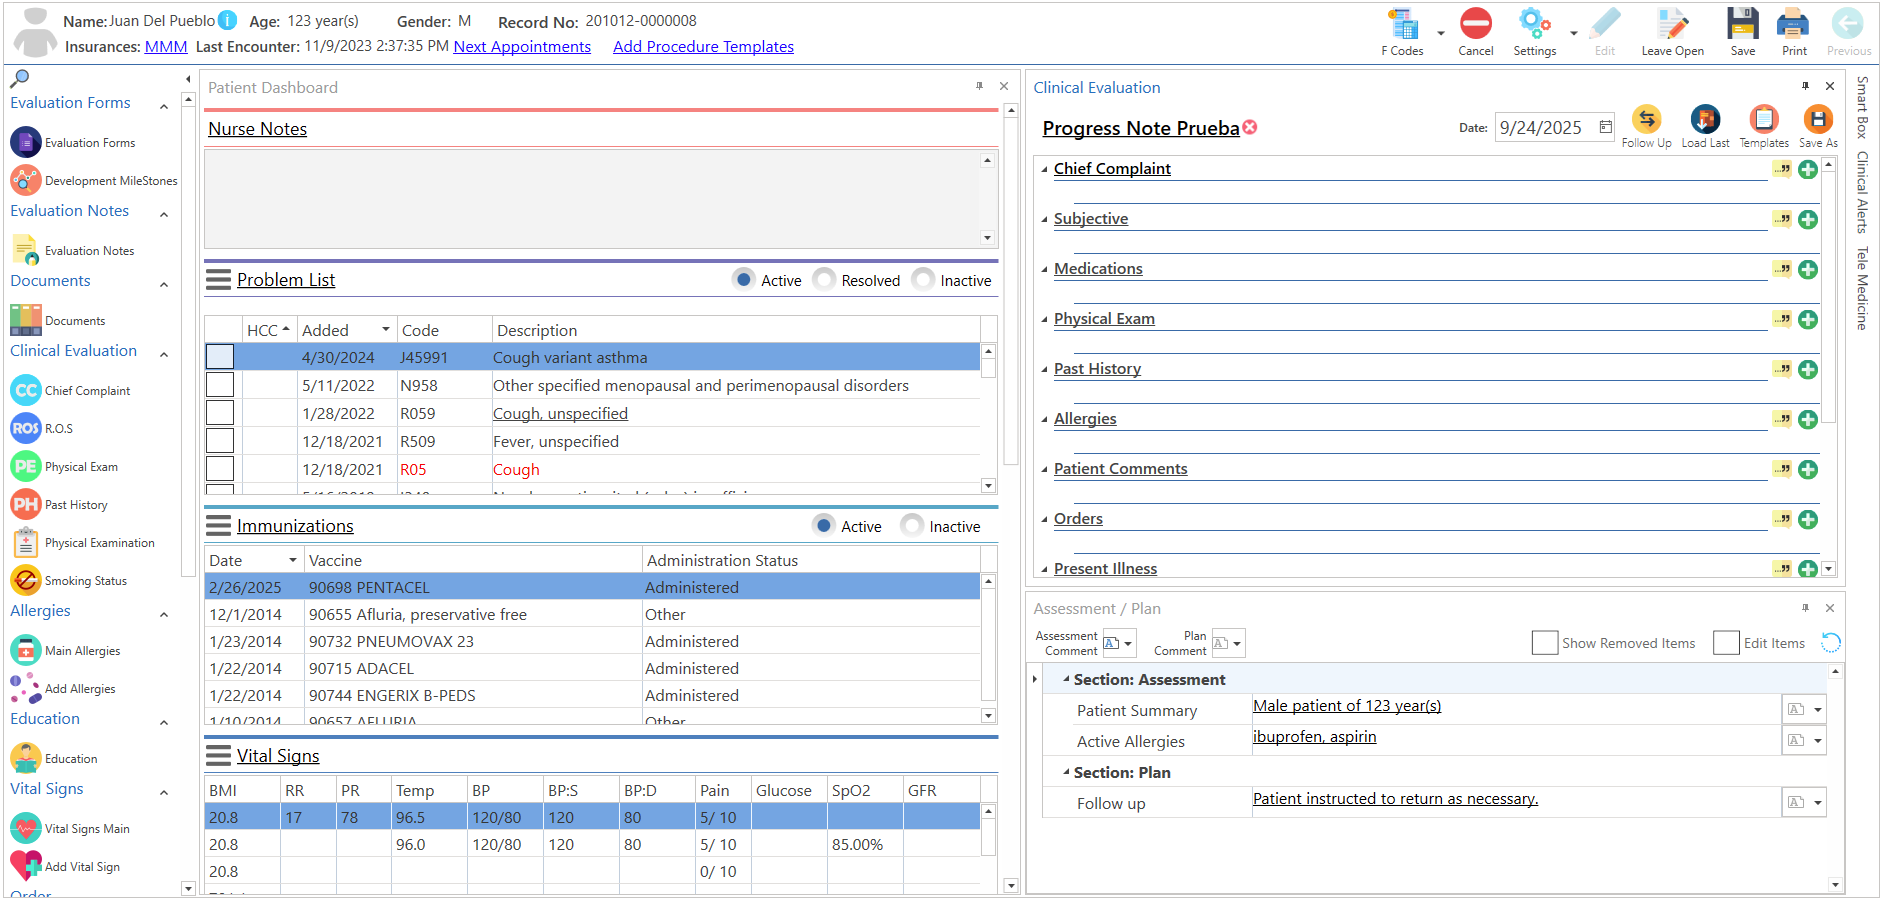Enable Edit Items checkbox
Image resolution: width=1884 pixels, height=901 pixels.
[x=1726, y=643]
